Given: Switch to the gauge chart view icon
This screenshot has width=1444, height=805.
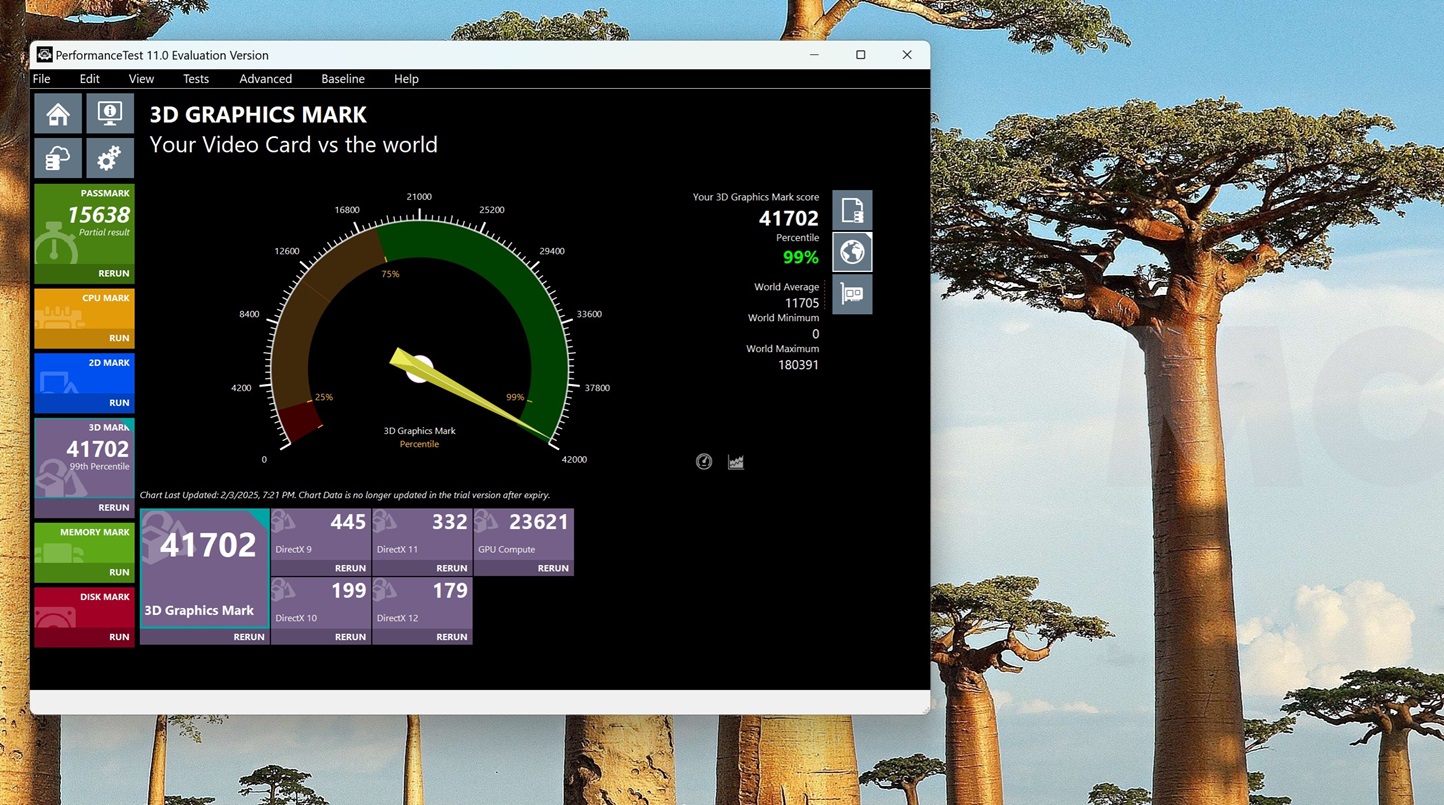Looking at the screenshot, I should [x=704, y=462].
